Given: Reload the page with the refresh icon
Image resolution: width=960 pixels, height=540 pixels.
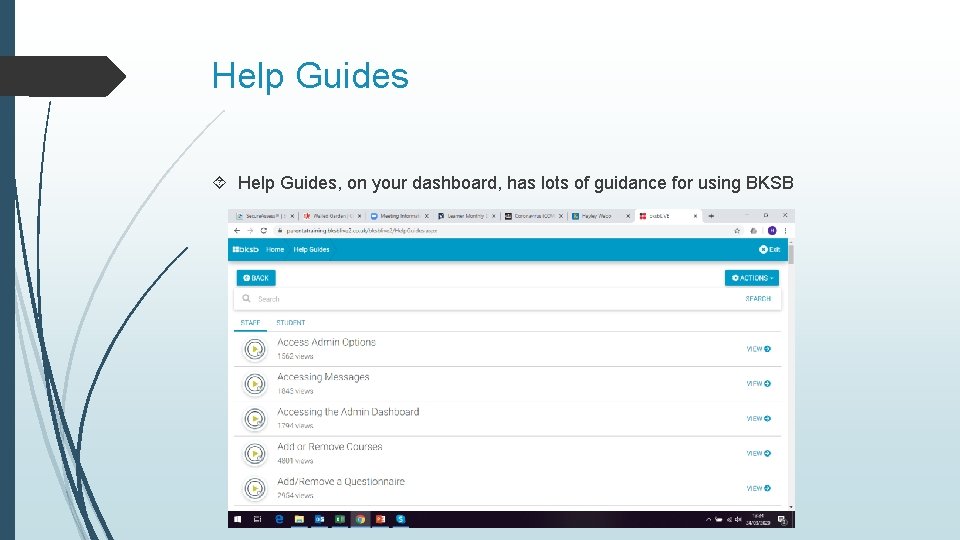Looking at the screenshot, I should tap(264, 231).
